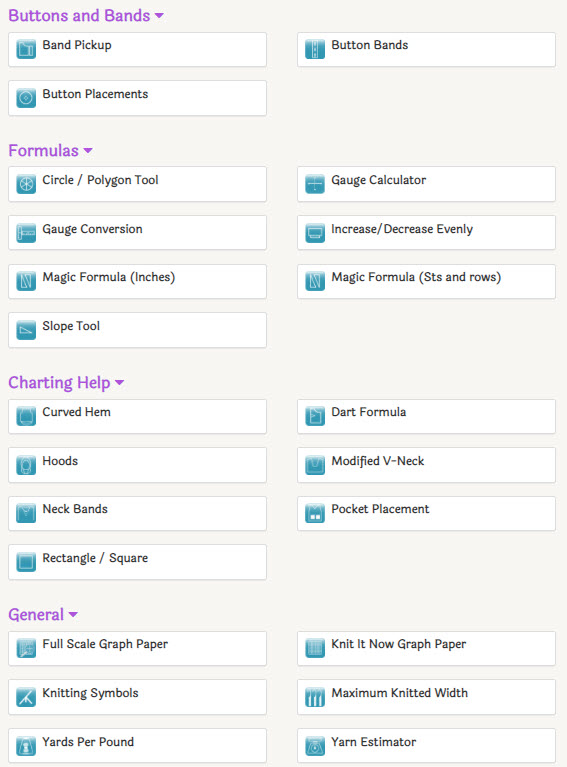Open Knit It Now Graph Paper

pyautogui.click(x=427, y=648)
